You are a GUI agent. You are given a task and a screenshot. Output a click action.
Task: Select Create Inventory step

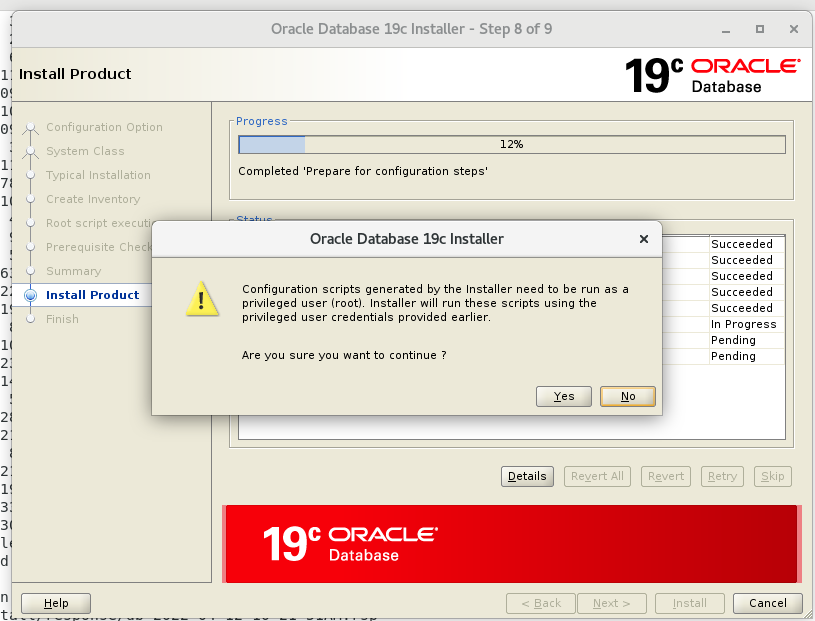pos(93,199)
